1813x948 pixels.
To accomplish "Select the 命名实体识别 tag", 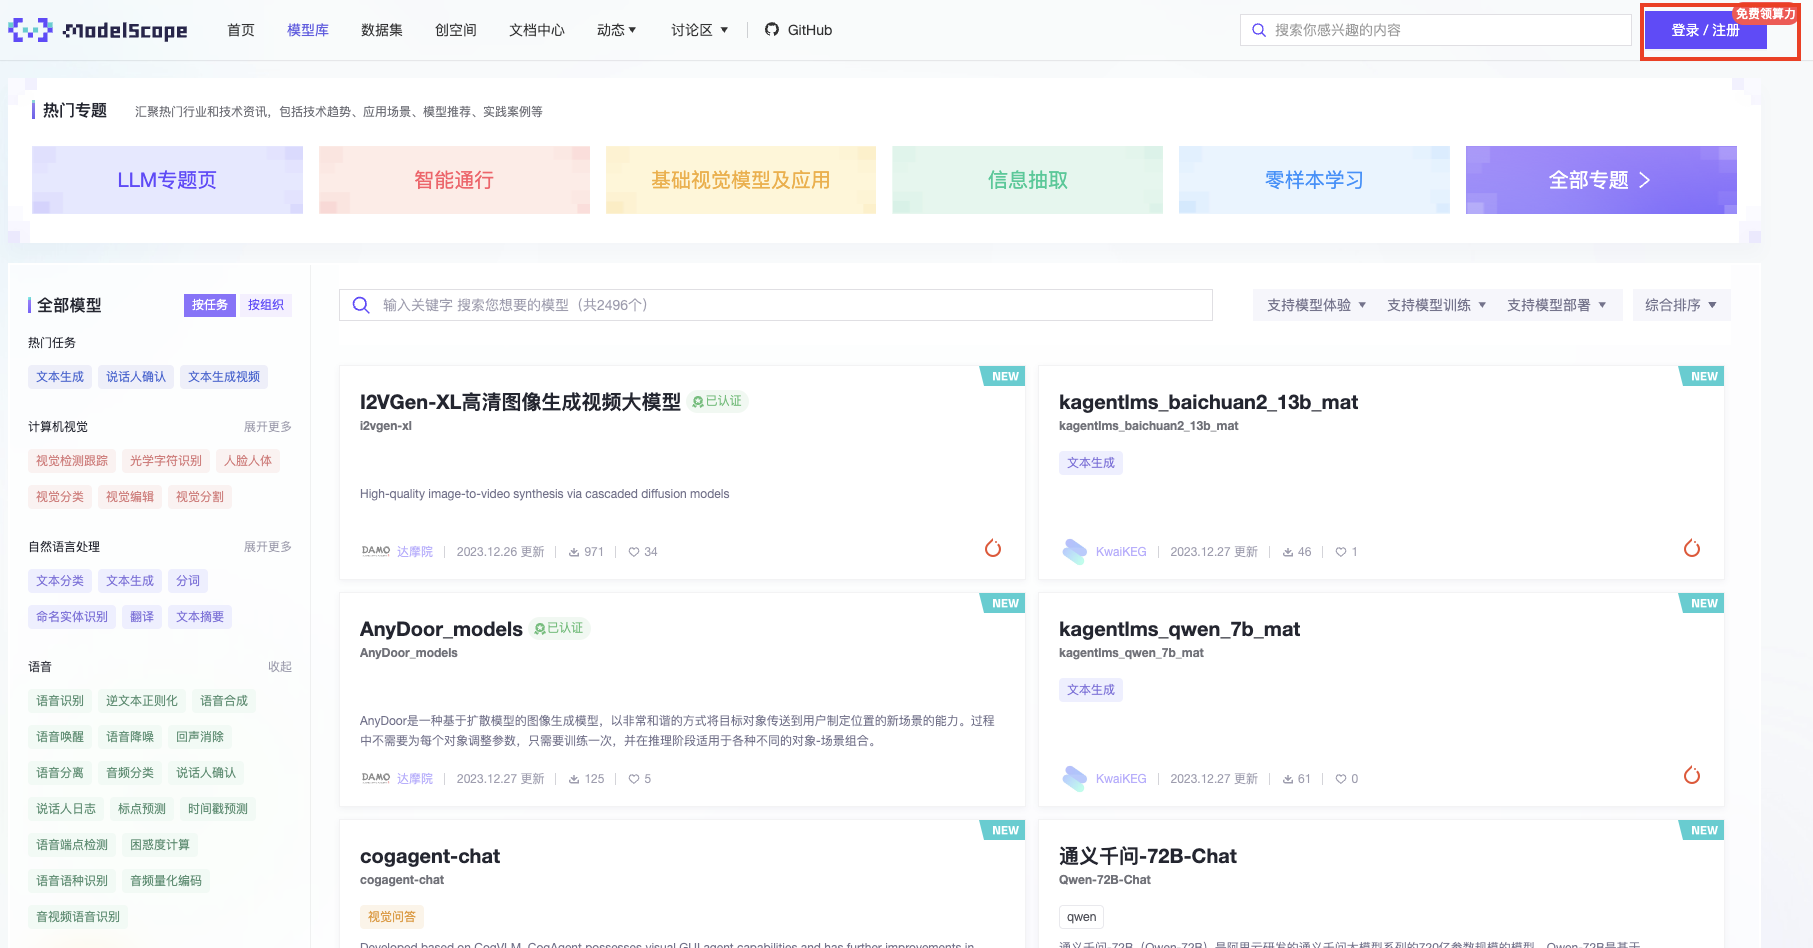I will 72,617.
